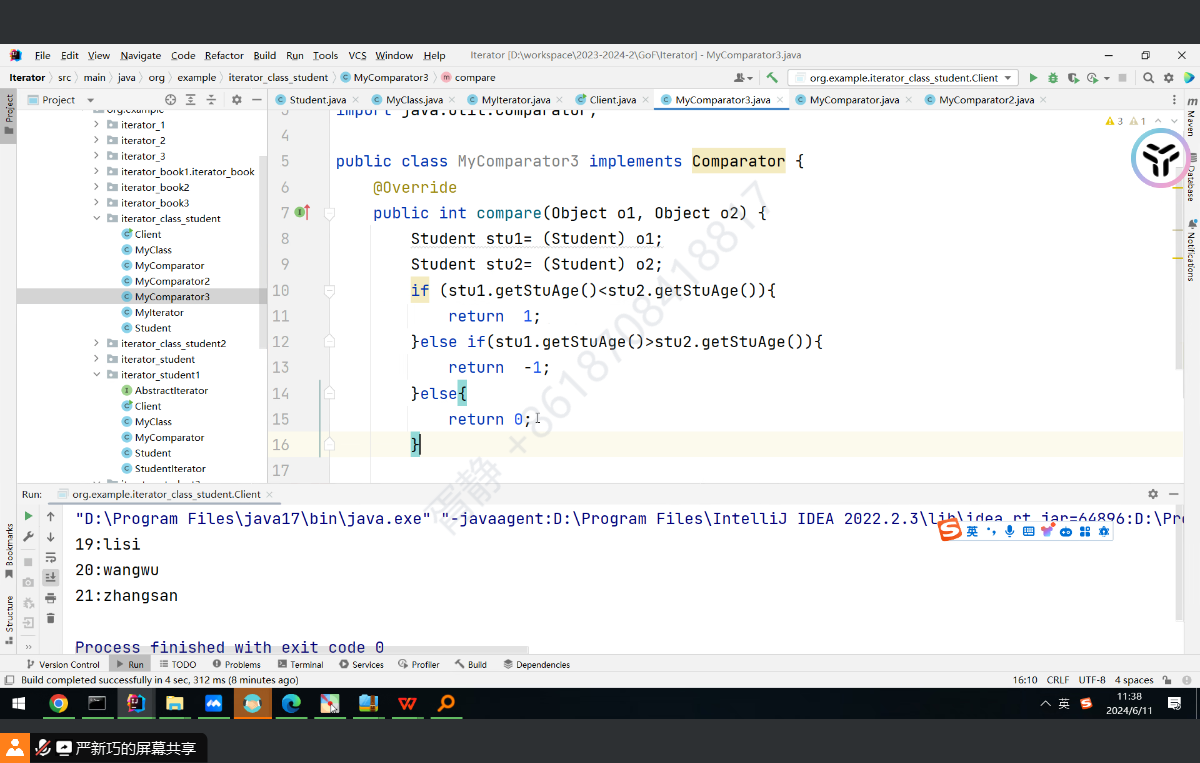Open the Profiler tool window
This screenshot has width=1200, height=763.
coord(419,664)
